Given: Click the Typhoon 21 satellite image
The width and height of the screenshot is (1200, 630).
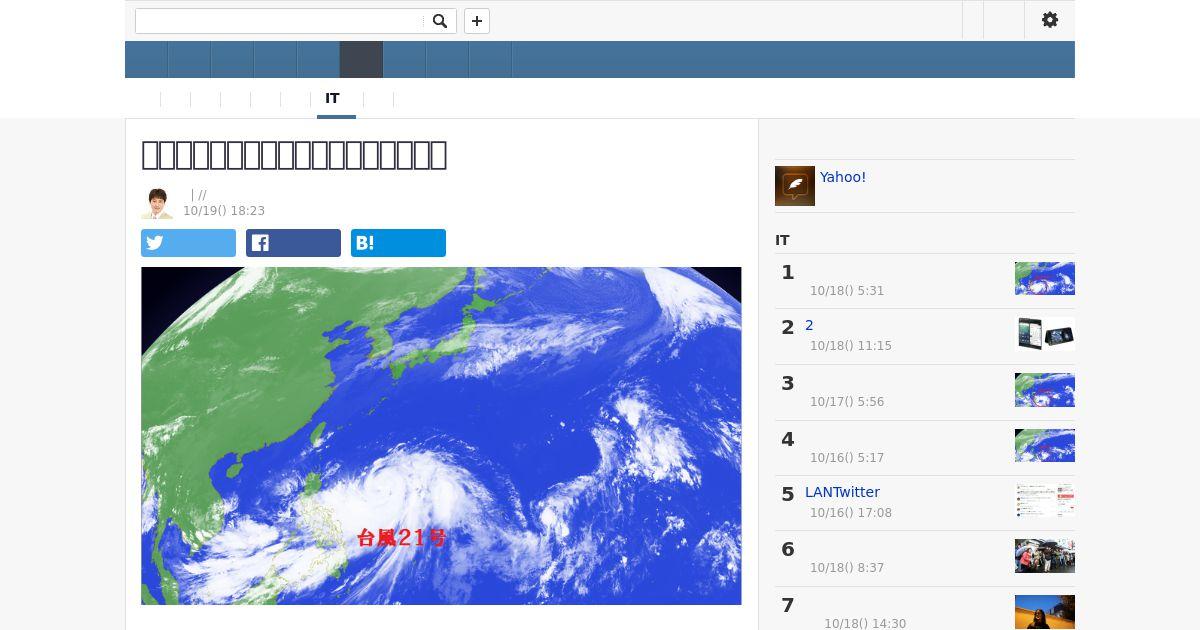Looking at the screenshot, I should [x=441, y=436].
